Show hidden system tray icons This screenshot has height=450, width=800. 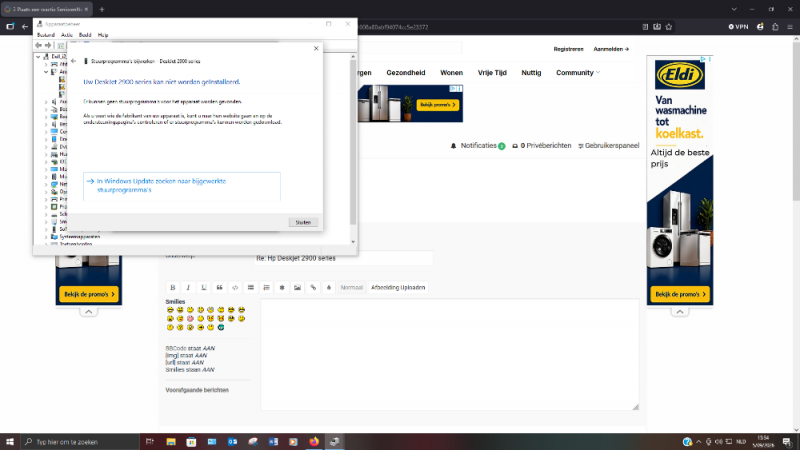pos(698,442)
